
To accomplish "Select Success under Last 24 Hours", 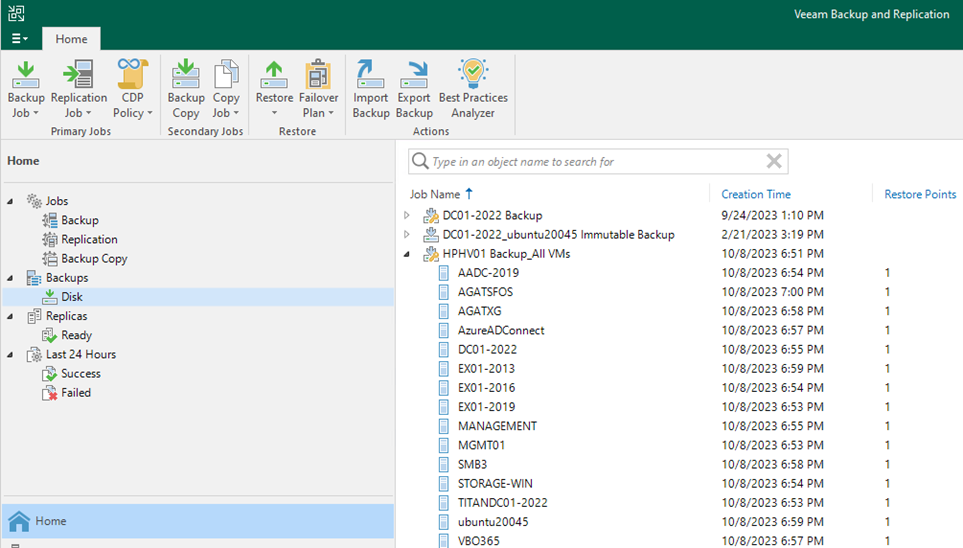I will pyautogui.click(x=80, y=374).
